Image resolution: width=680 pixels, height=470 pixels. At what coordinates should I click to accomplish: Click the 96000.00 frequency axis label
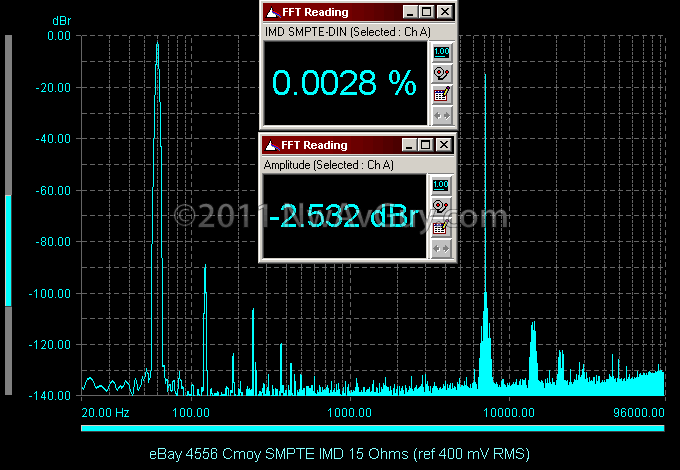coord(639,412)
